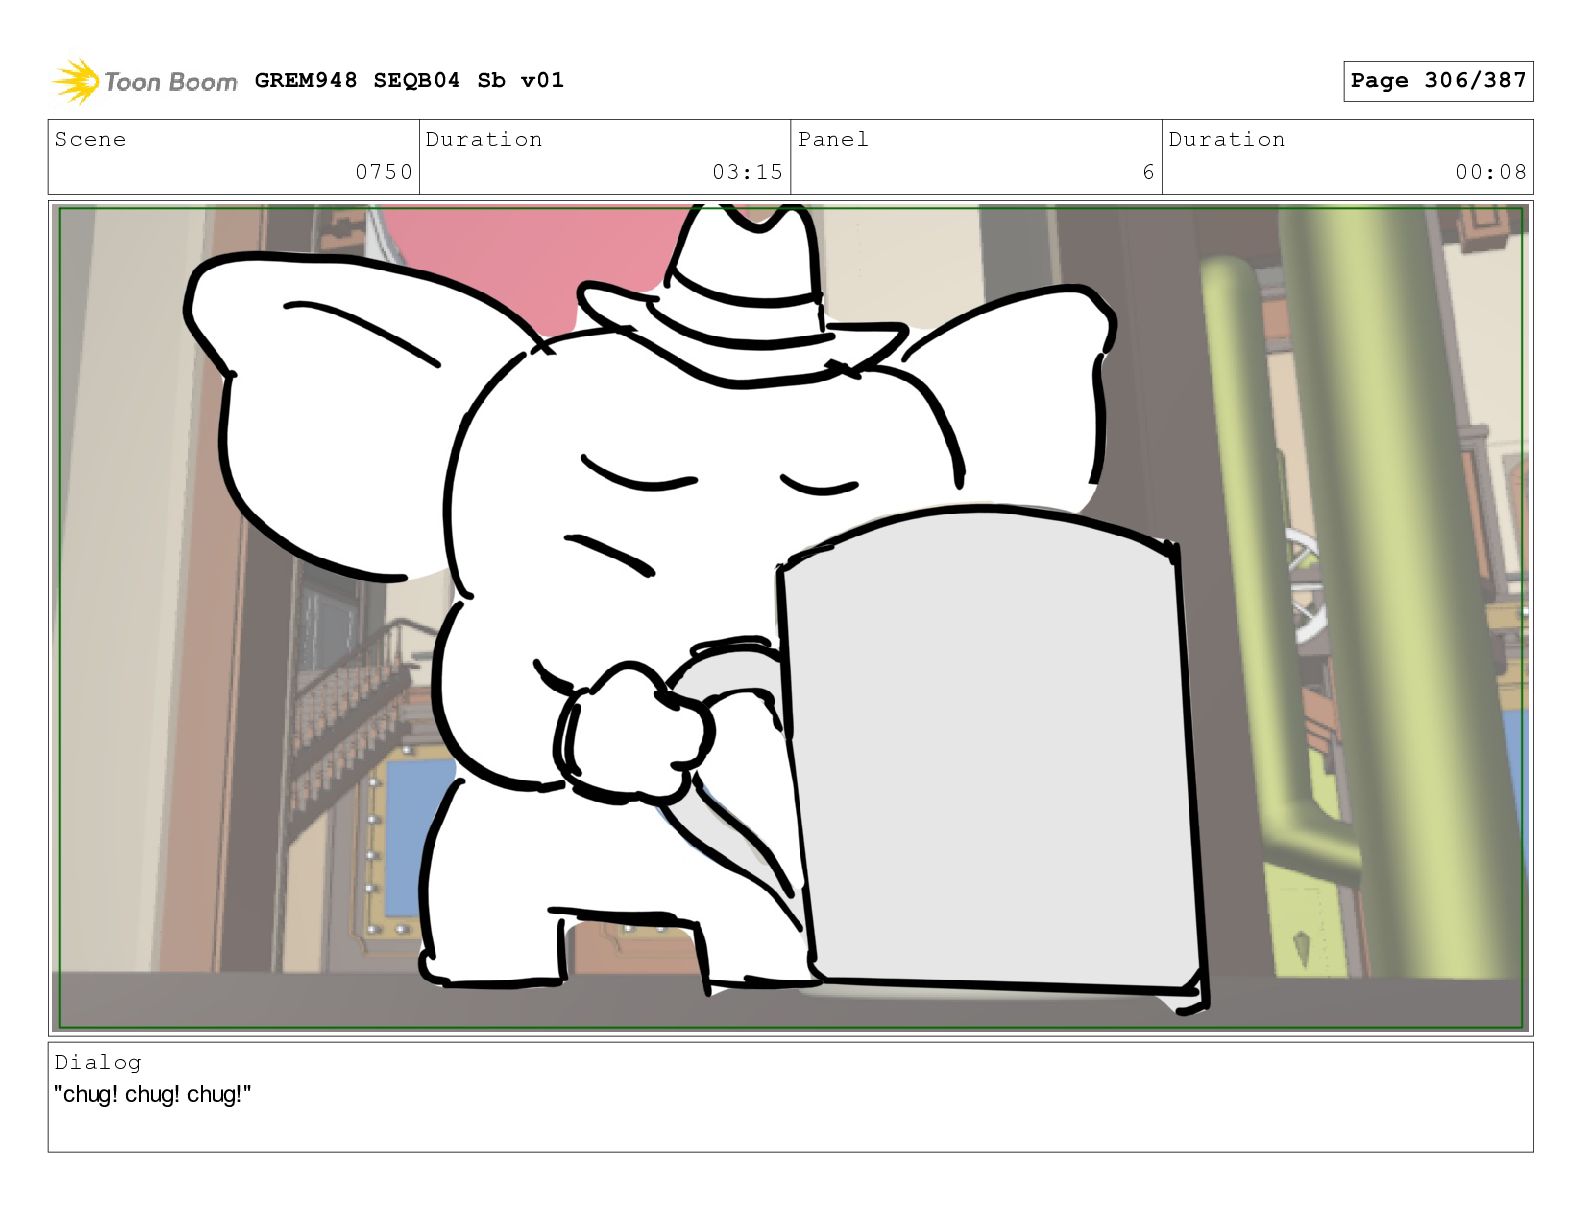Image resolution: width=1584 pixels, height=1224 pixels.
Task: Click the Panel label
Action: pos(833,139)
